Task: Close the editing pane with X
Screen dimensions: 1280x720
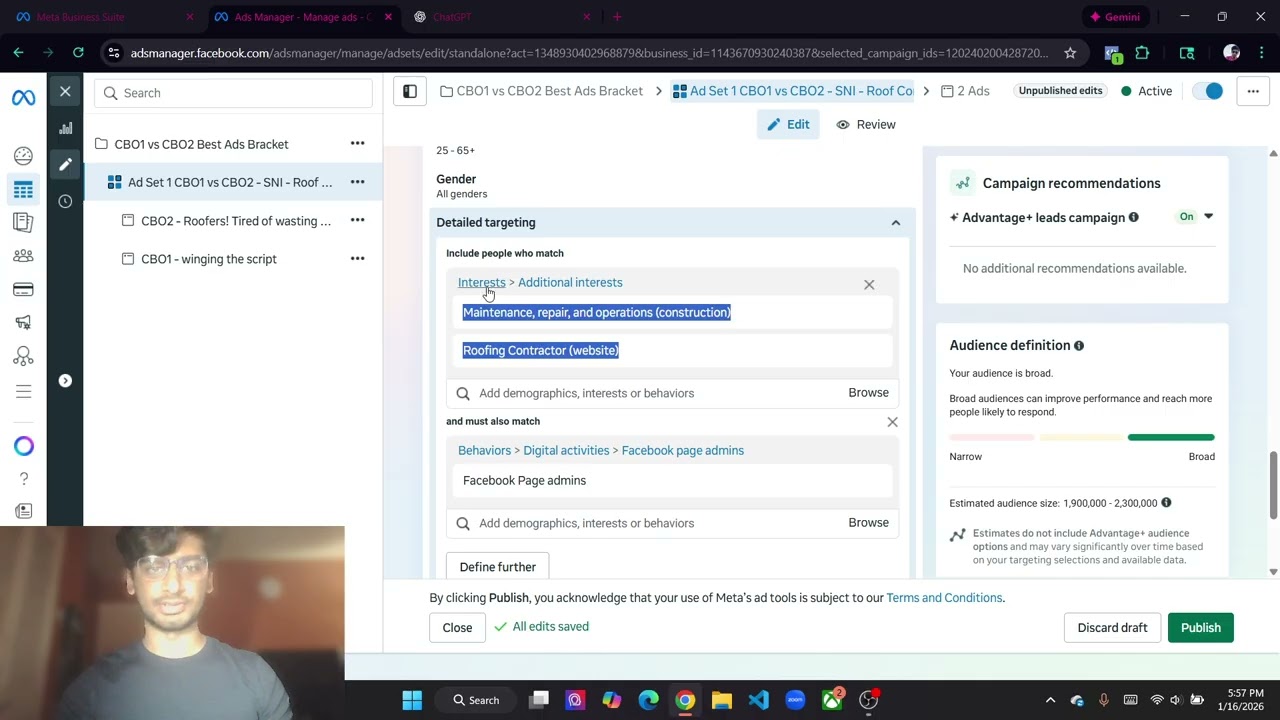Action: (65, 92)
